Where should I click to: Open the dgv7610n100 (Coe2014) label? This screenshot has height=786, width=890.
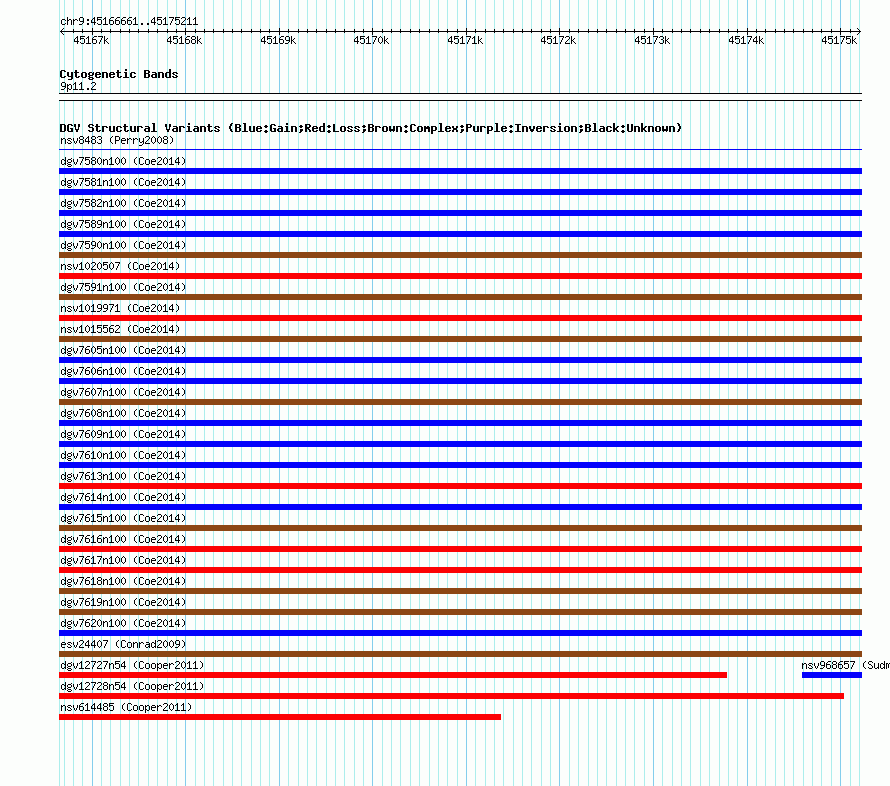(x=123, y=455)
